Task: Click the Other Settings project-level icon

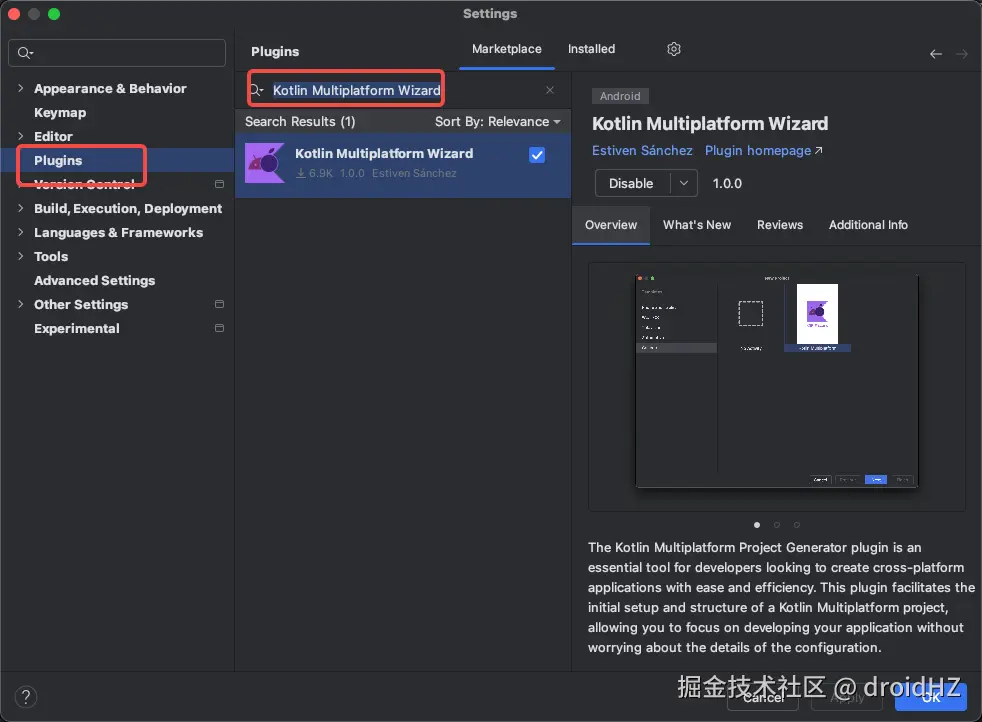Action: pyautogui.click(x=219, y=304)
